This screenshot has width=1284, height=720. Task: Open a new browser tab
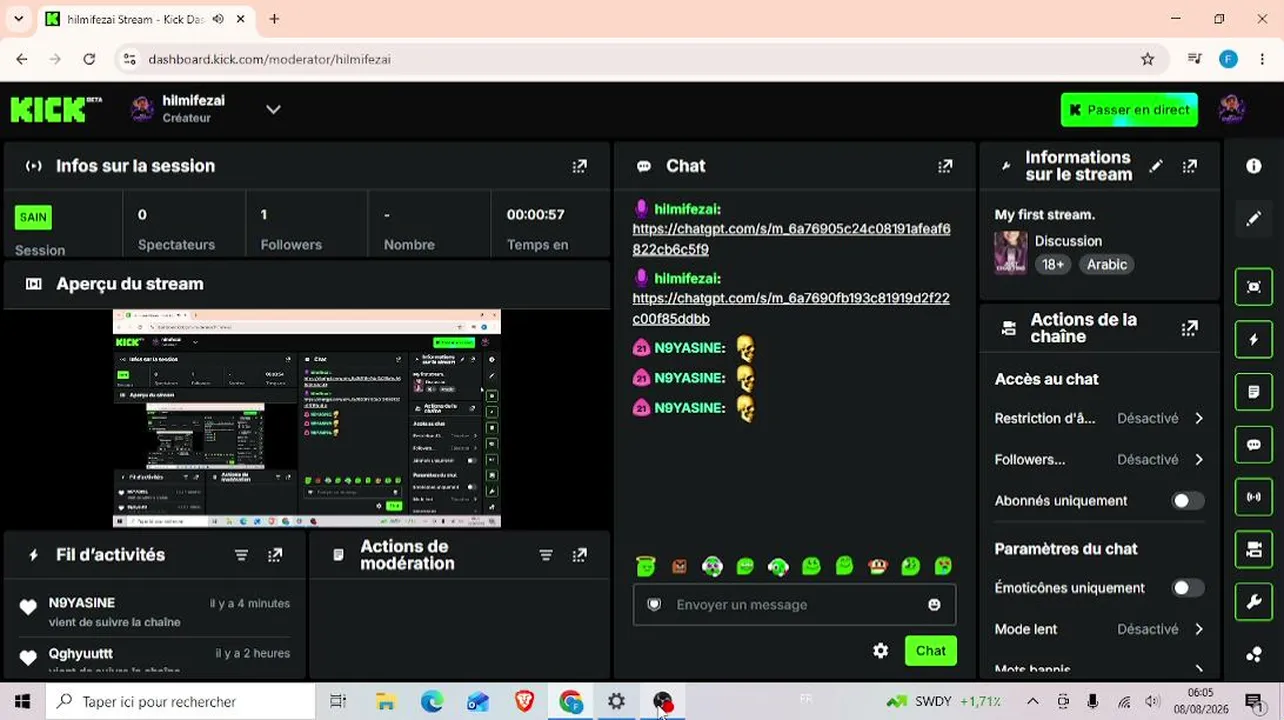click(274, 19)
